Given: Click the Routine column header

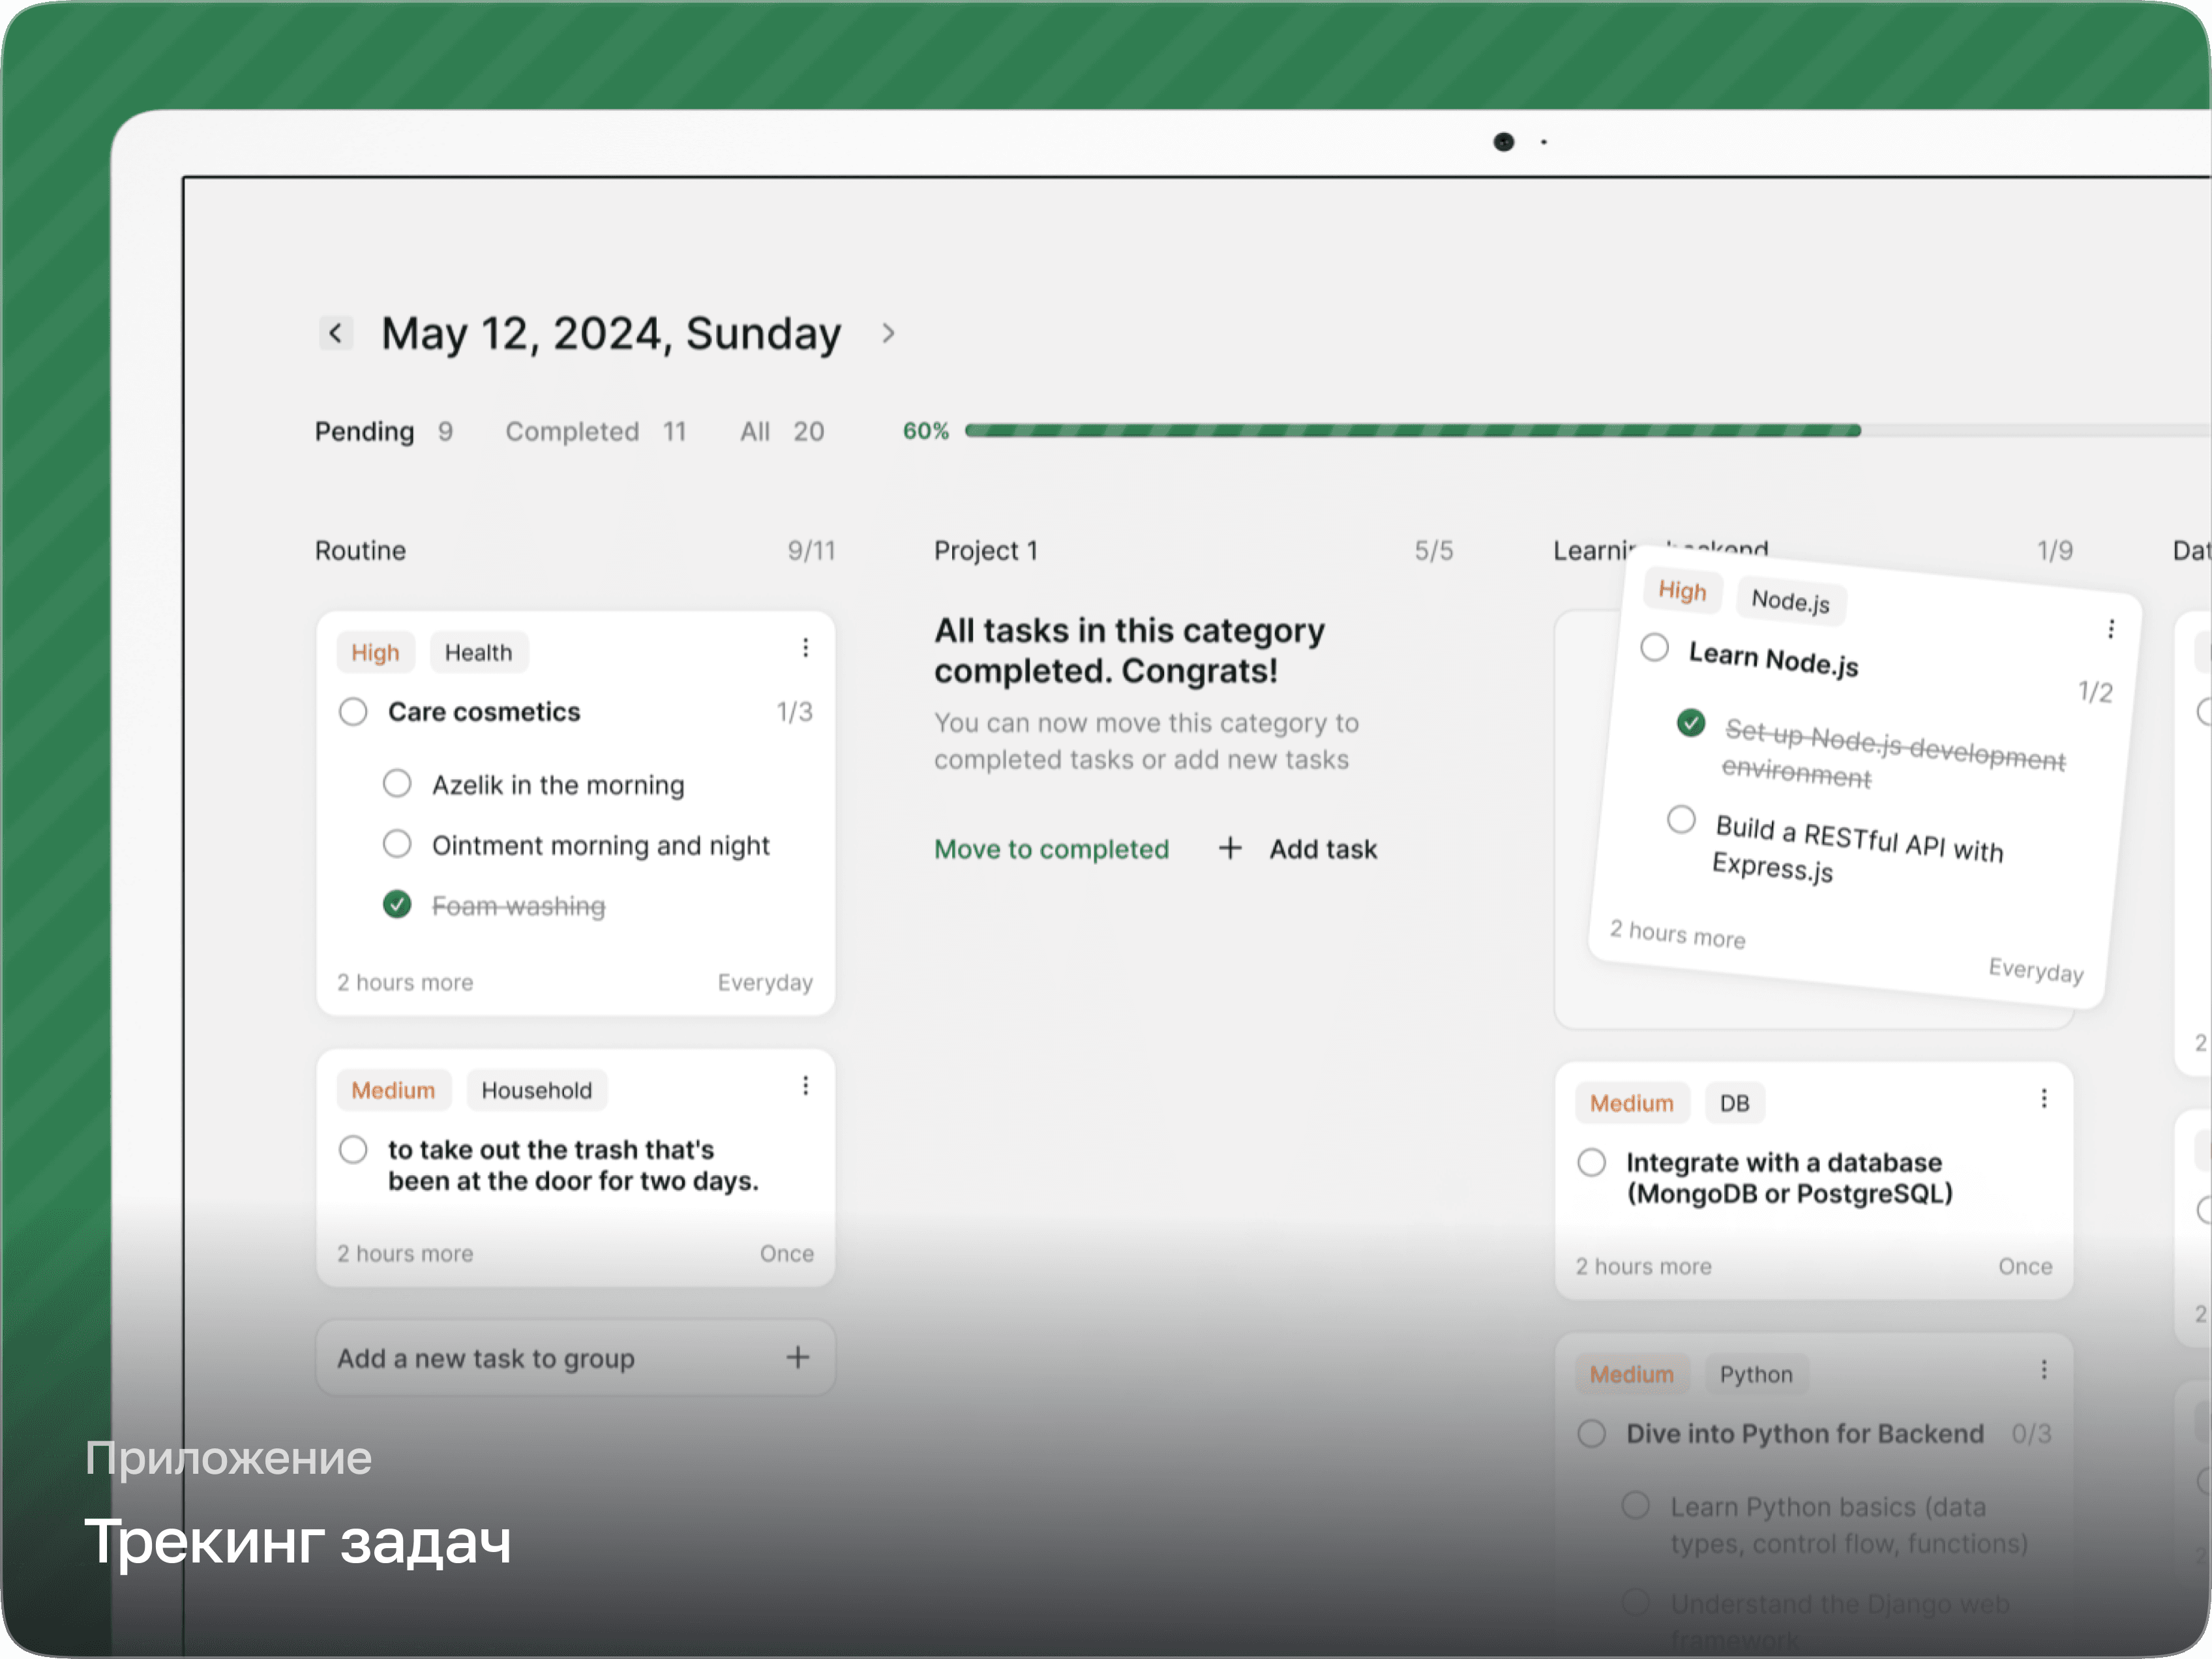Looking at the screenshot, I should coord(361,551).
